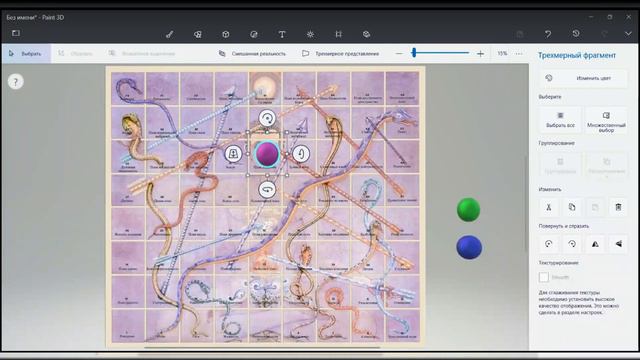Open the 2D shapes tool
Viewport: 640px width, 360px height.
[198, 35]
